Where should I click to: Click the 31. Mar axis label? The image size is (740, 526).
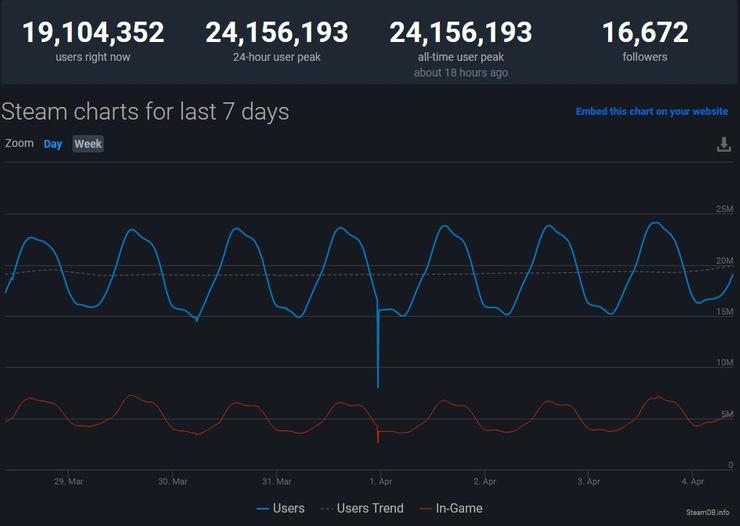coord(277,482)
